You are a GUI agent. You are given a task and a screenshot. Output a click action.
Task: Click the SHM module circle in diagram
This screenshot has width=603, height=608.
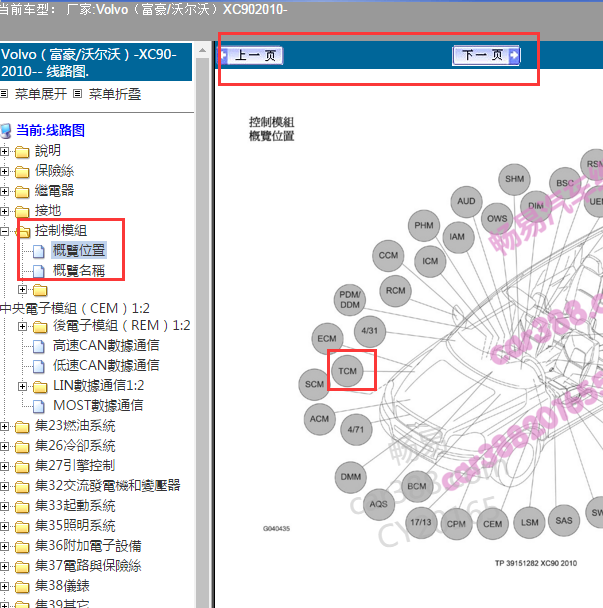tap(514, 179)
